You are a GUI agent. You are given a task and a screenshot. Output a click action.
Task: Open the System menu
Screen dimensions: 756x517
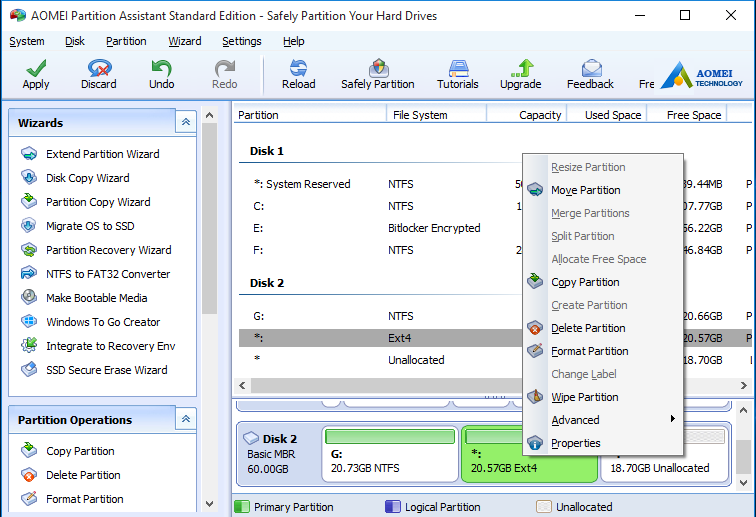pos(27,41)
